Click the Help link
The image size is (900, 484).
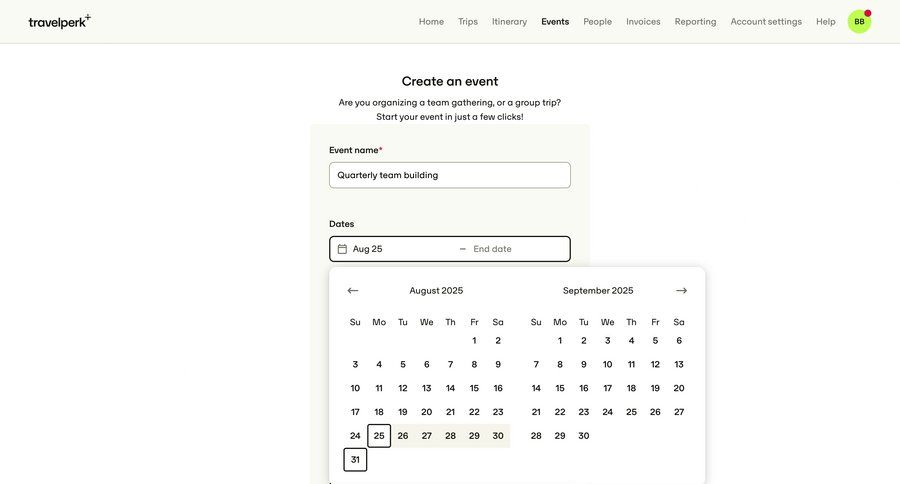click(x=825, y=22)
